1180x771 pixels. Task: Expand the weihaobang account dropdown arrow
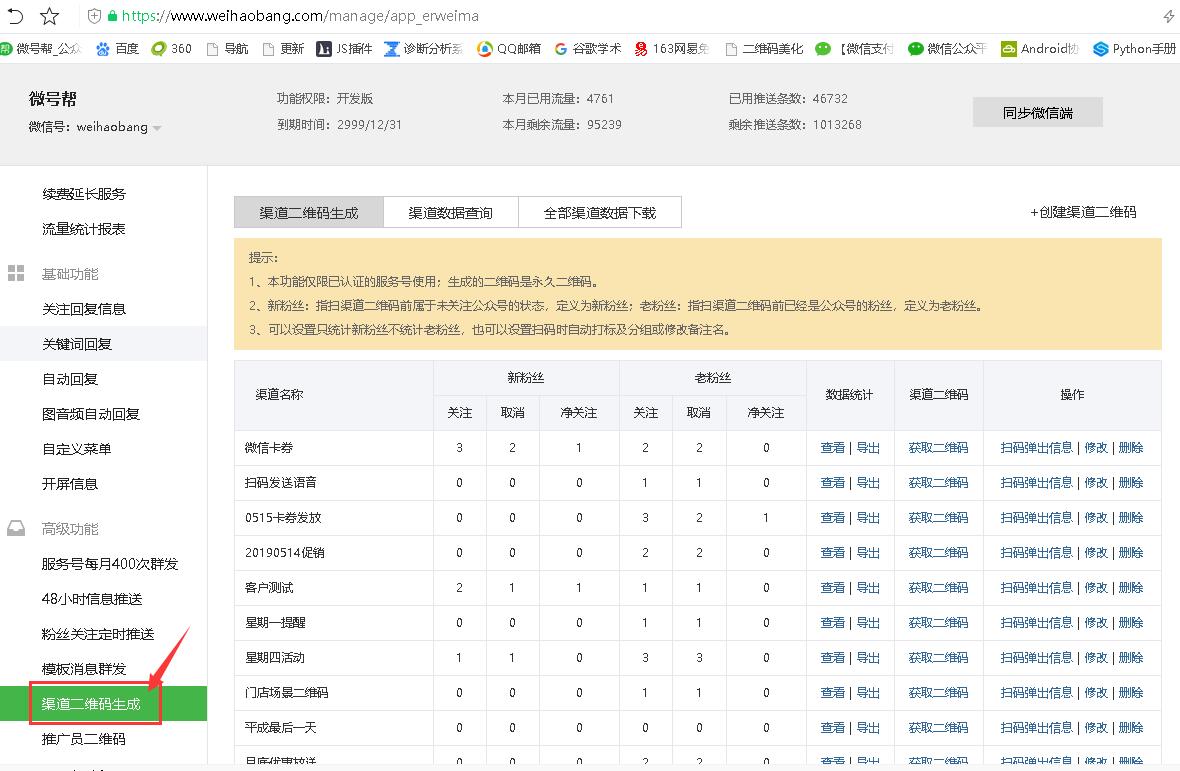click(157, 128)
